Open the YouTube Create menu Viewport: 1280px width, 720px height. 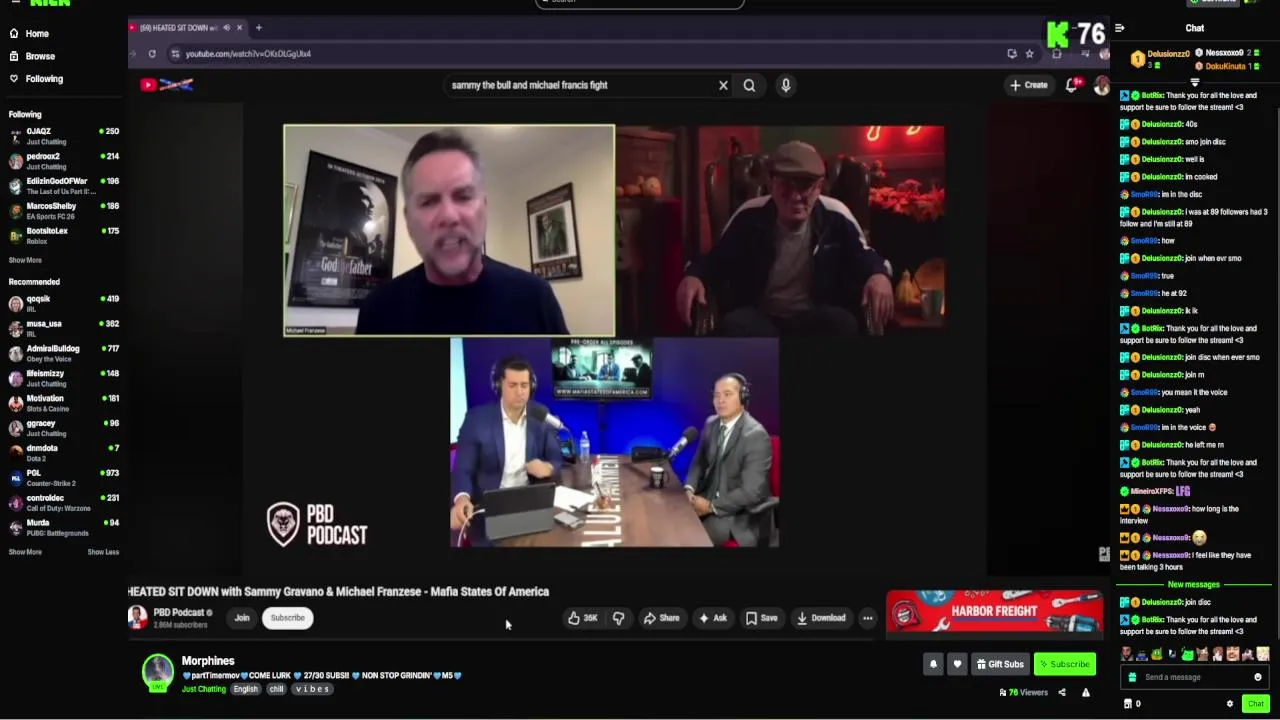coord(1029,85)
